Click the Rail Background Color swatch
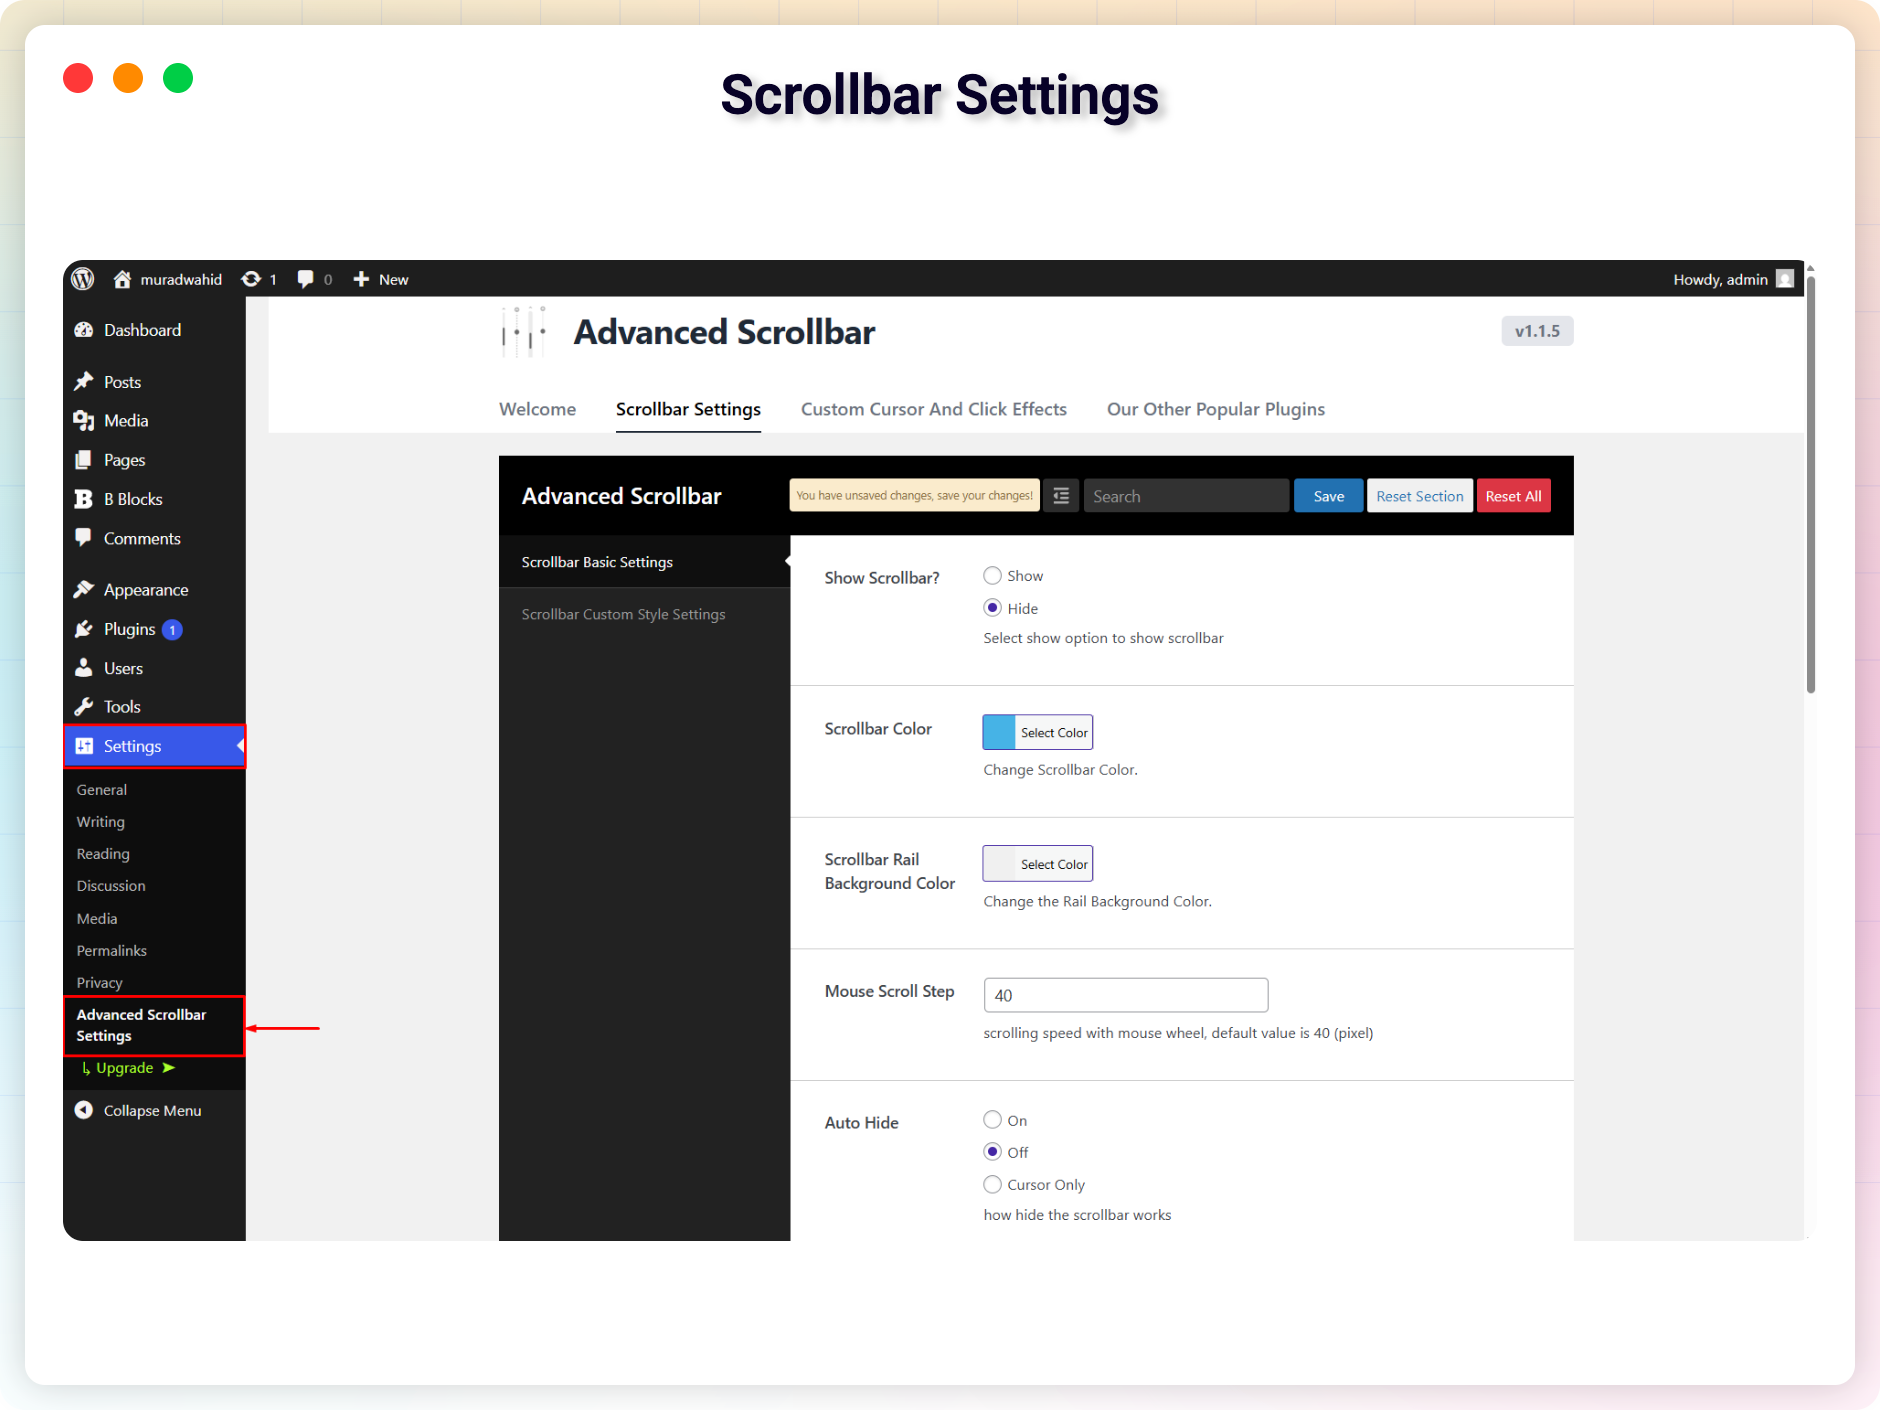 pos(999,863)
